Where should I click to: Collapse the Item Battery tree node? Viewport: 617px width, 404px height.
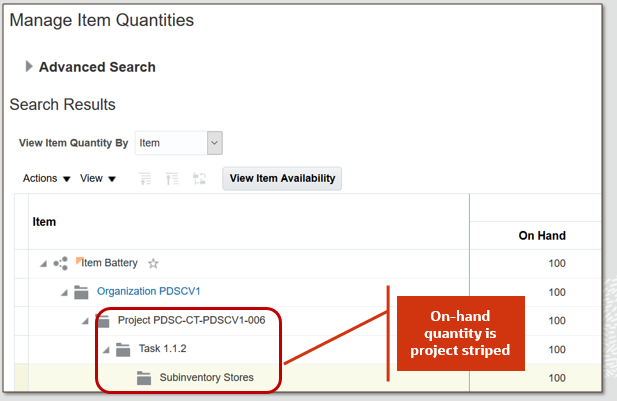point(43,264)
